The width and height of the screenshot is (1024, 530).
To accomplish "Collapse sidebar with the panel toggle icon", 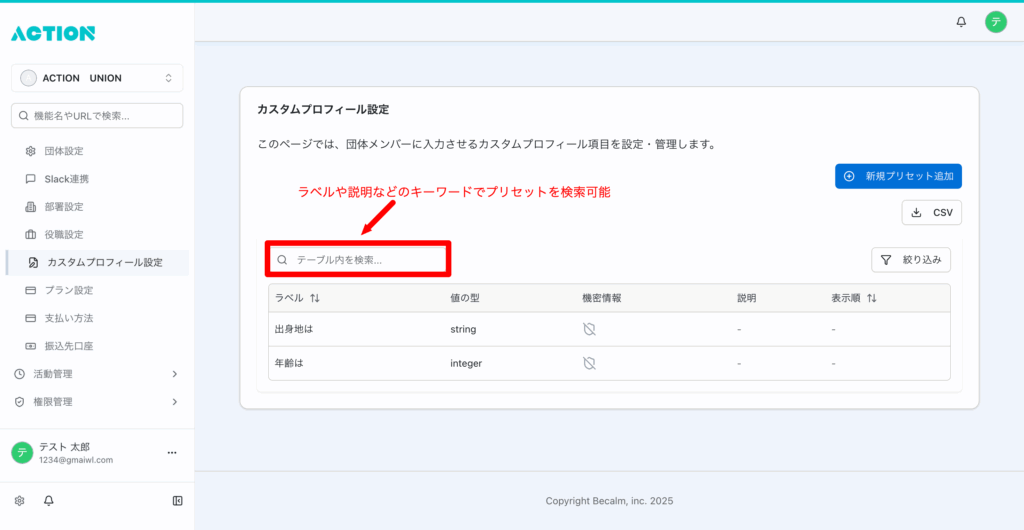I will pyautogui.click(x=177, y=500).
